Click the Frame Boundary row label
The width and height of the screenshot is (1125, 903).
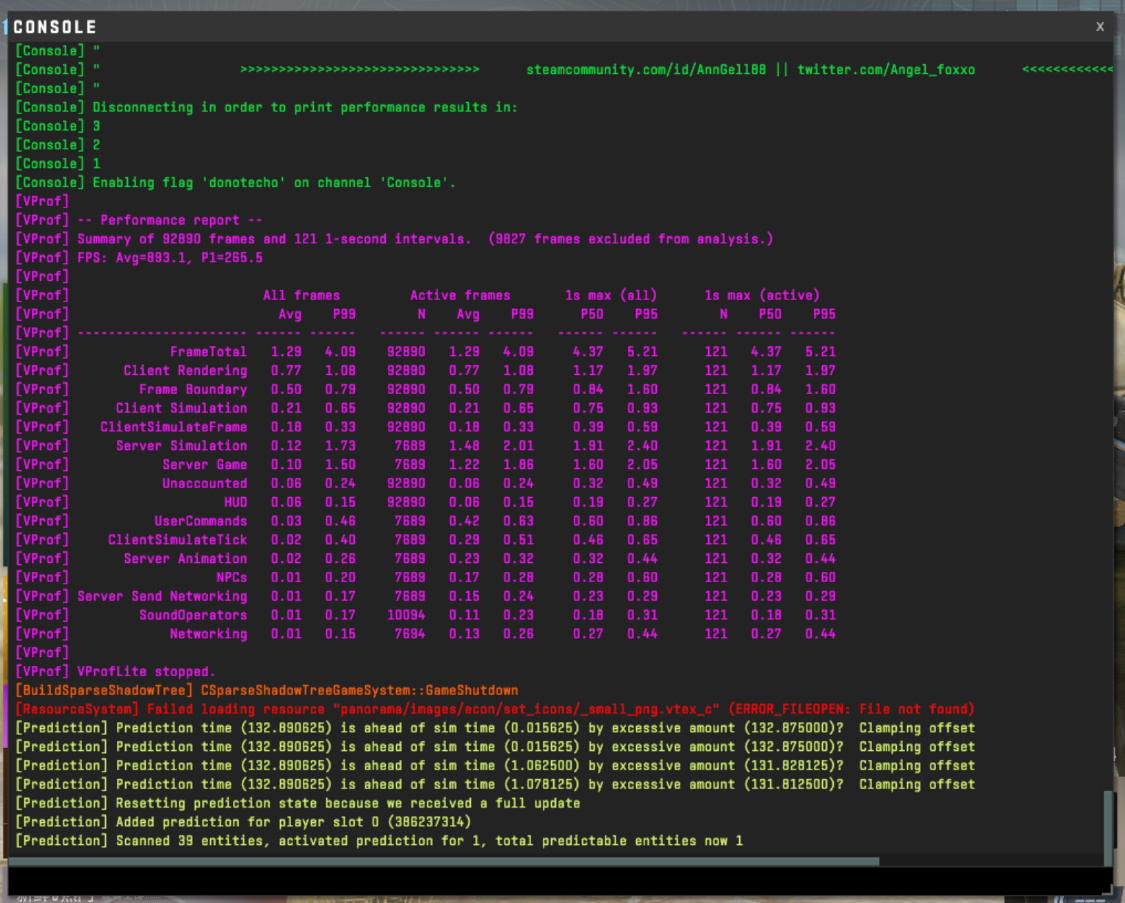(193, 389)
